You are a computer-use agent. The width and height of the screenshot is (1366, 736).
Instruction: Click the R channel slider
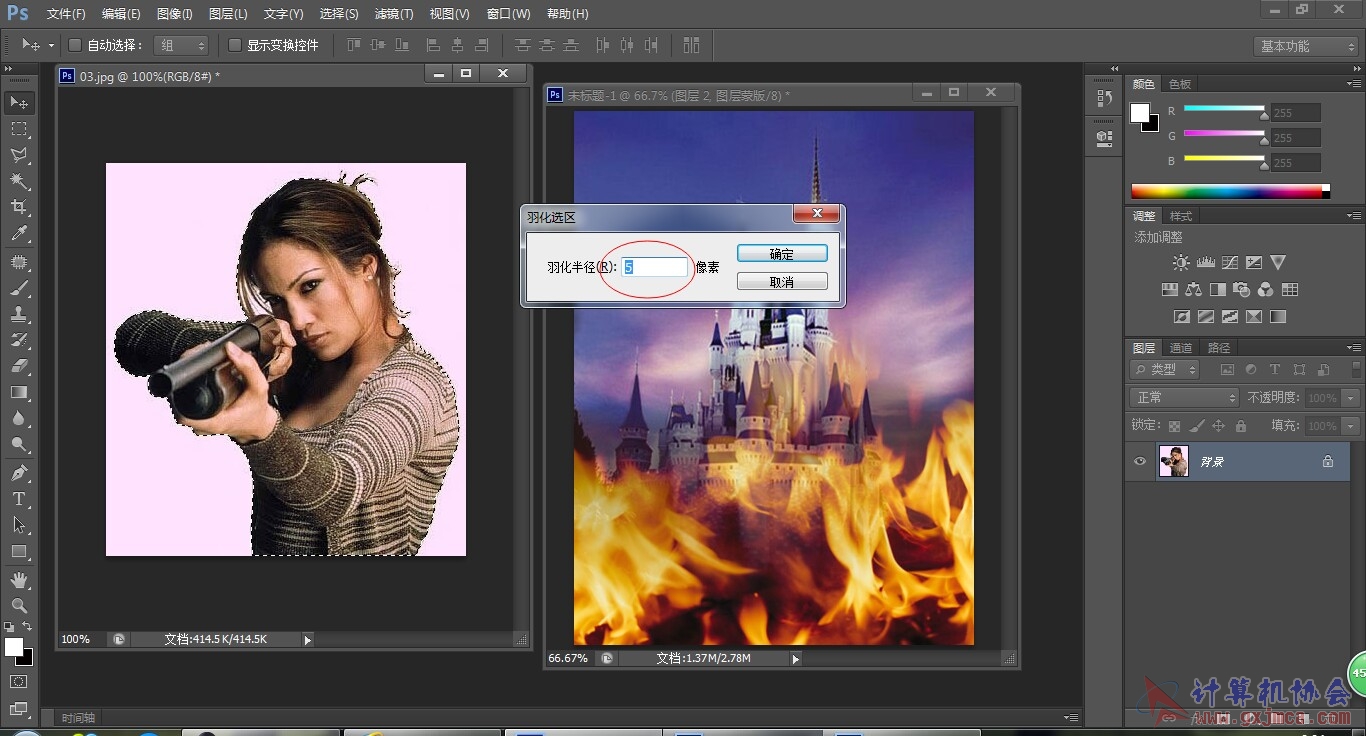click(x=1224, y=110)
